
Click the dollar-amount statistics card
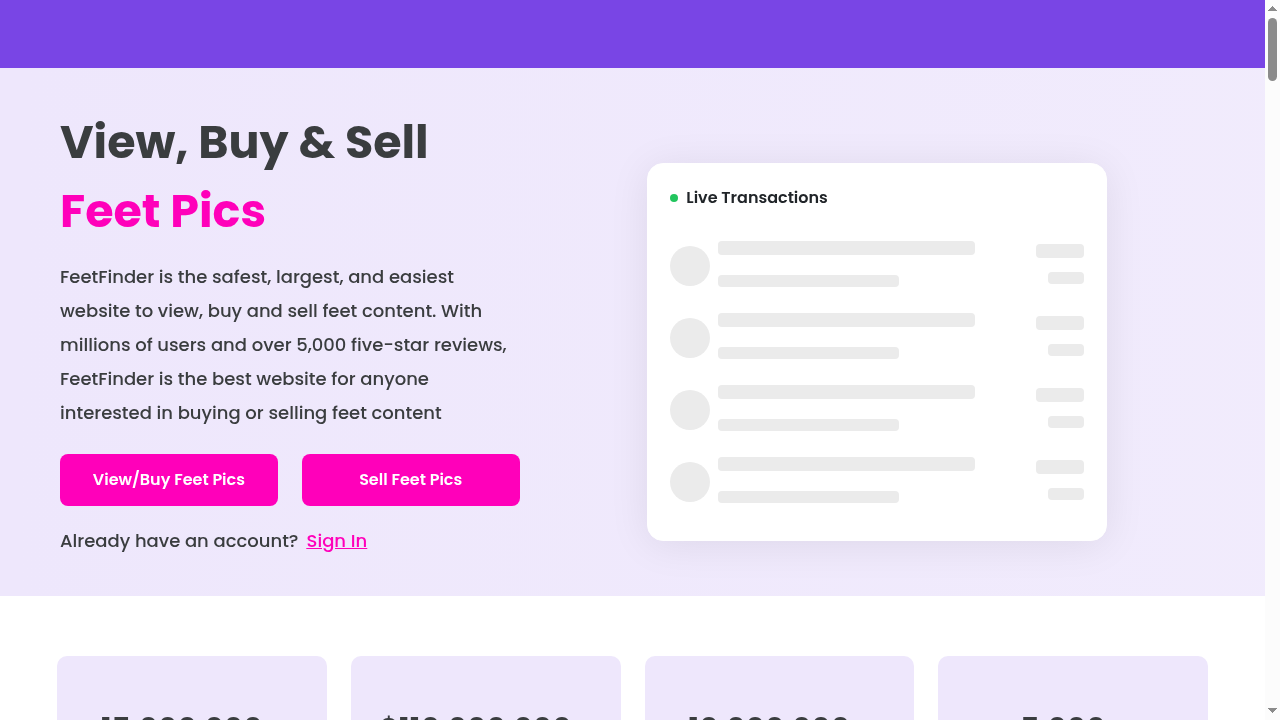(x=485, y=688)
